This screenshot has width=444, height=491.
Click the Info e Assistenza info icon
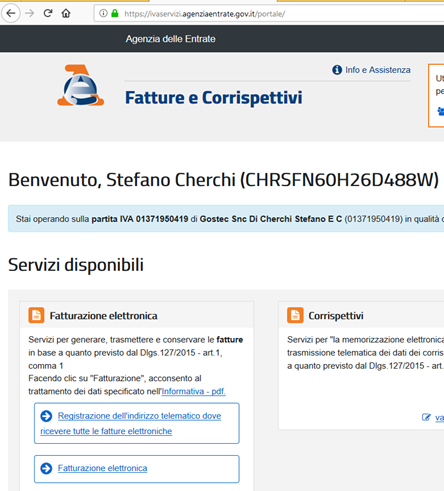(x=337, y=70)
